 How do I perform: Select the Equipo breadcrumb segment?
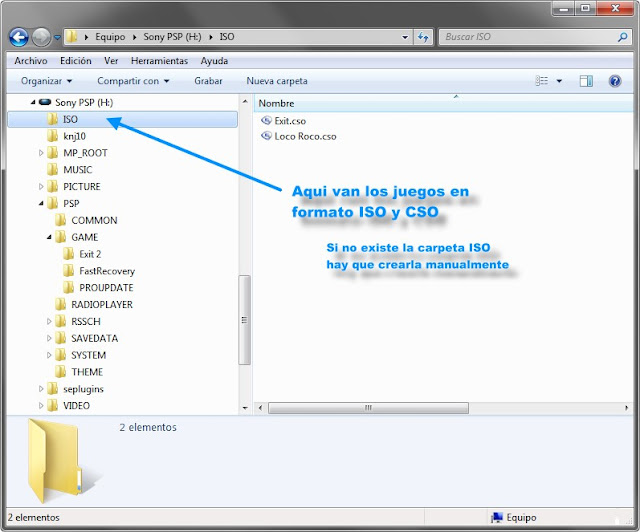[110, 37]
